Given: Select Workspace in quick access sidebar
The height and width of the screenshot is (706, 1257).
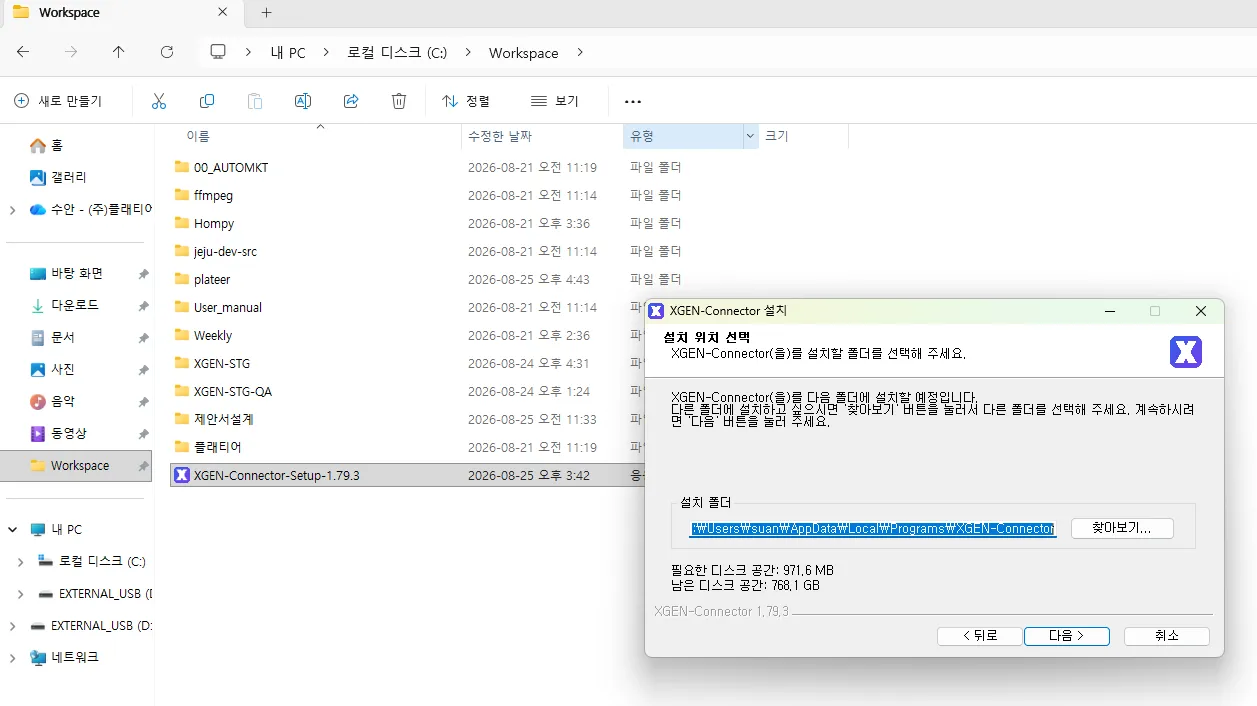Looking at the screenshot, I should click(x=77, y=465).
